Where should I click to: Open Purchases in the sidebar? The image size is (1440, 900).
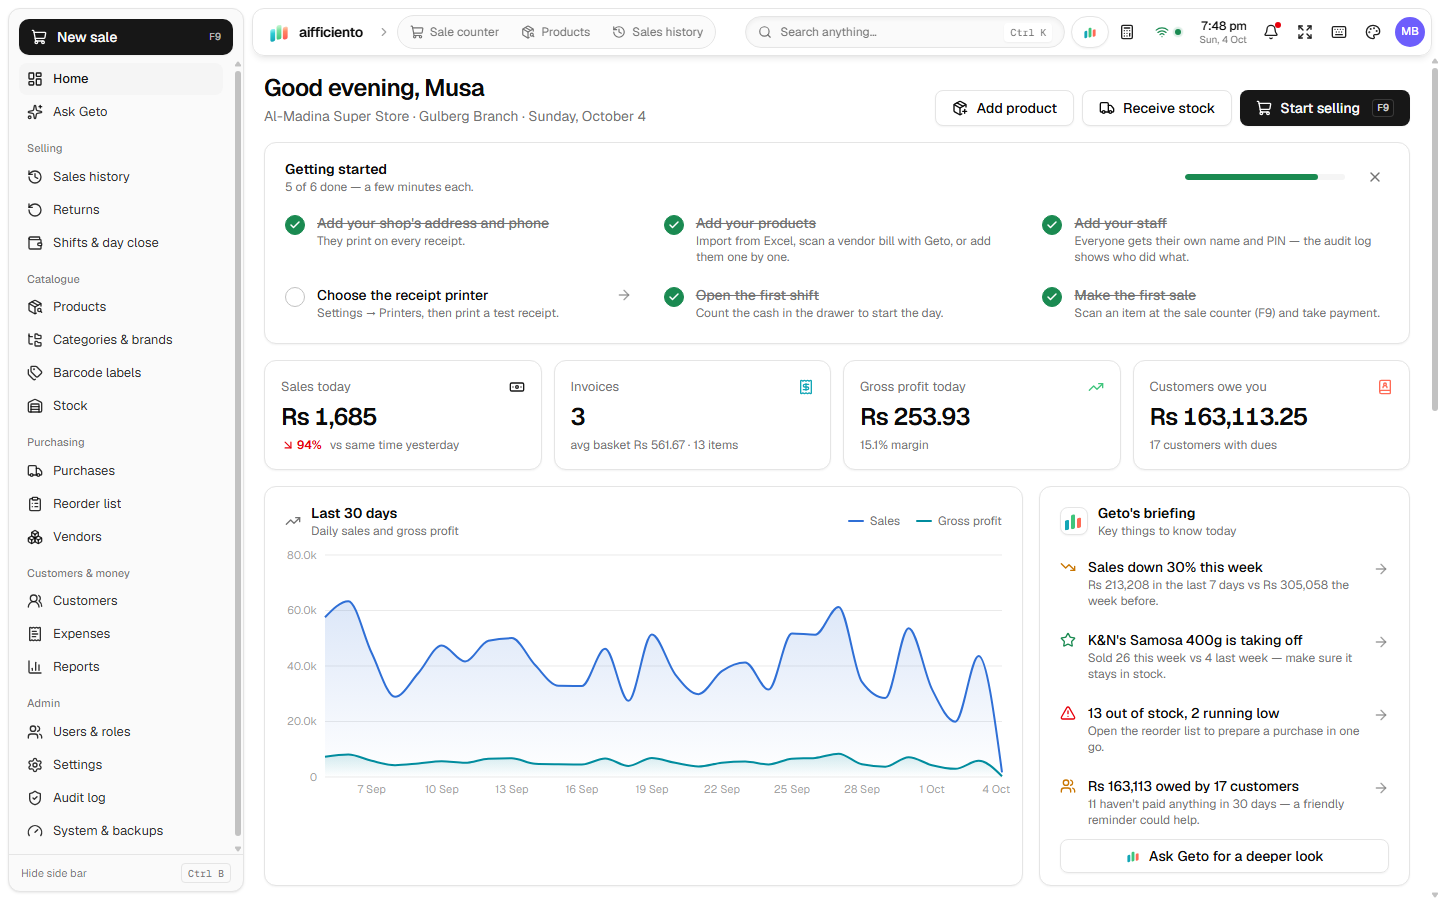[121, 471]
